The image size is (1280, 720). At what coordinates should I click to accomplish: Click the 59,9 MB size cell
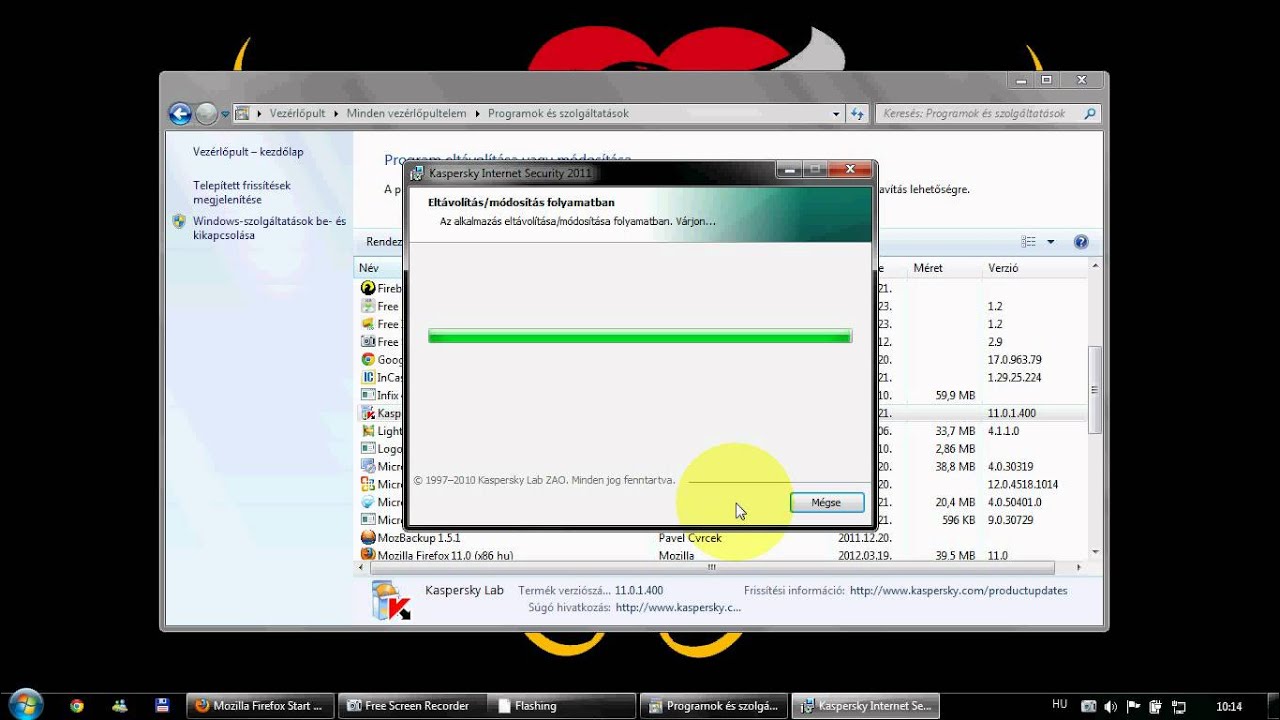[953, 396]
